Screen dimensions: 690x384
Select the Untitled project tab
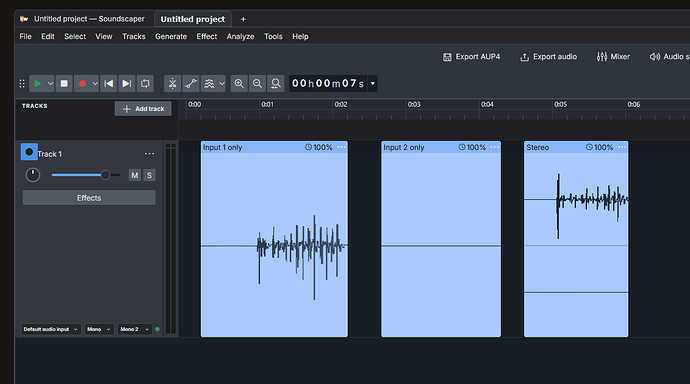click(x=193, y=19)
